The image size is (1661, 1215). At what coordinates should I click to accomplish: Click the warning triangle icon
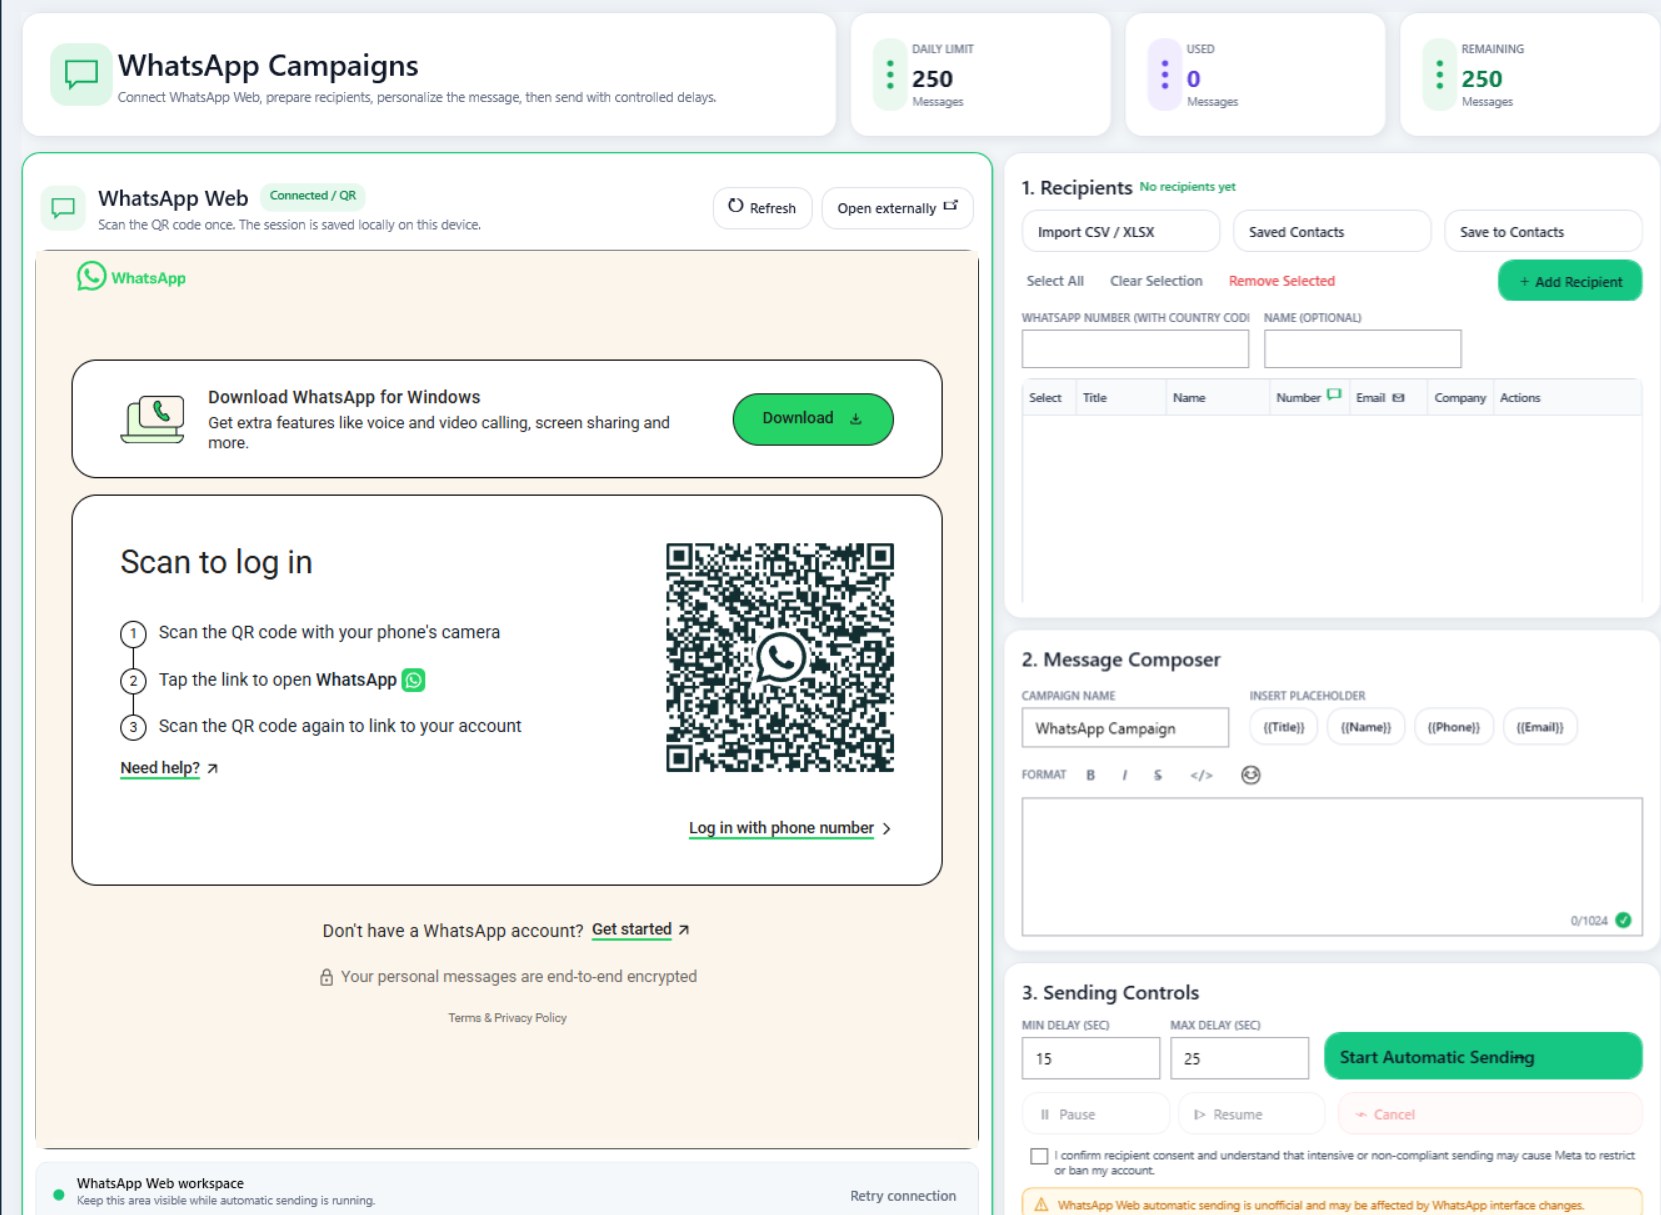pos(1041,1205)
